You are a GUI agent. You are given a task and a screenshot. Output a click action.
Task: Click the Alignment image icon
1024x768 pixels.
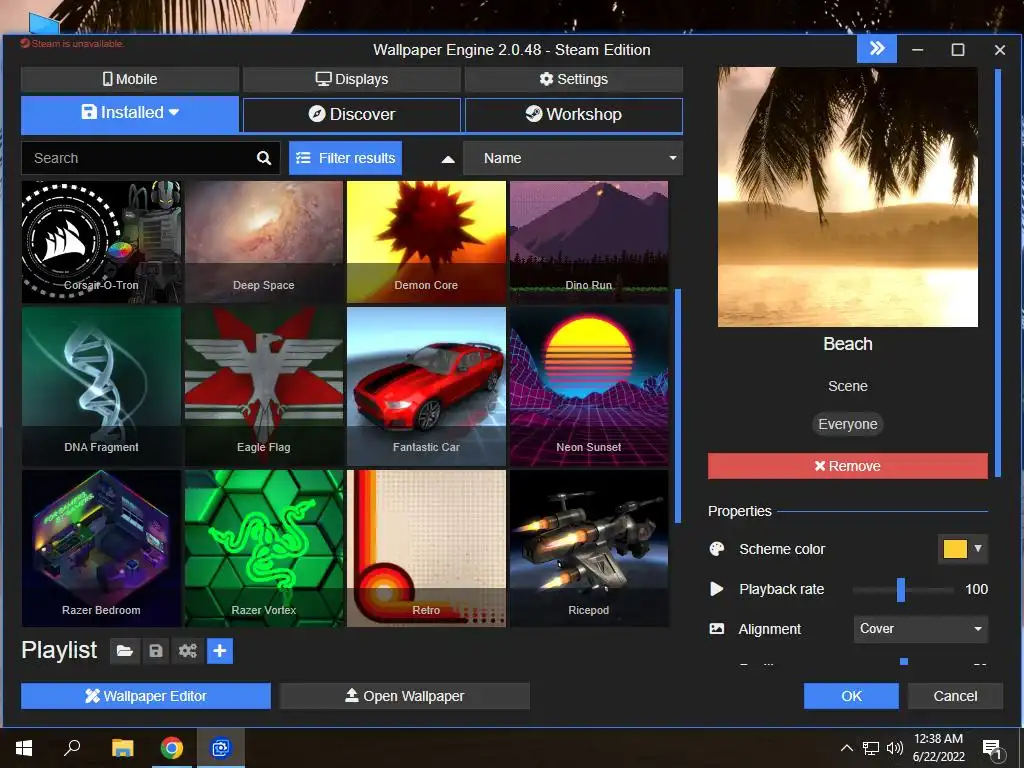(x=716, y=629)
